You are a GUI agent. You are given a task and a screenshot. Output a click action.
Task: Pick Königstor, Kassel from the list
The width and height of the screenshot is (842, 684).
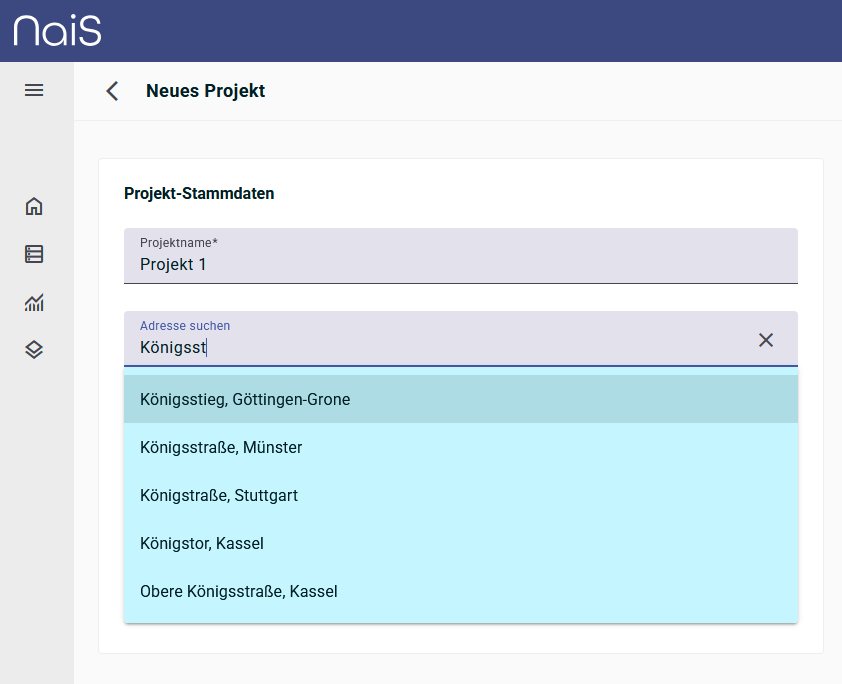(461, 543)
